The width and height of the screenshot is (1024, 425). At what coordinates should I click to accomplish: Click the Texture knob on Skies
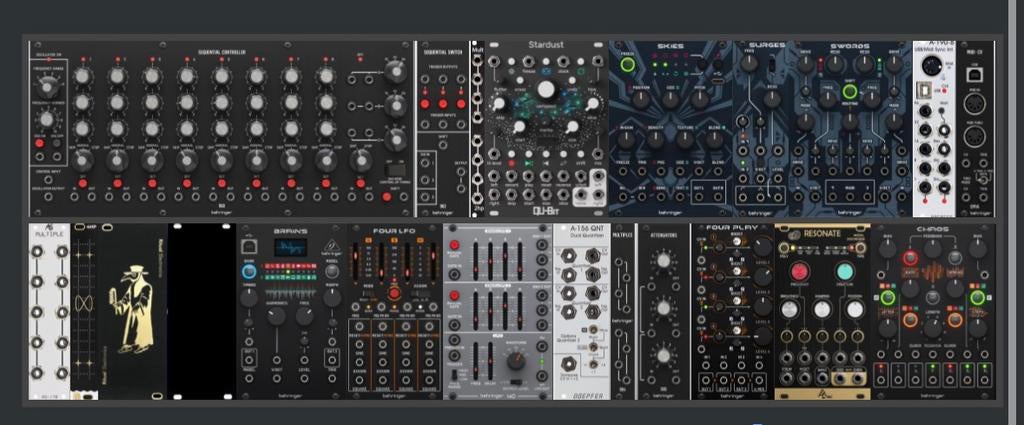(685, 139)
